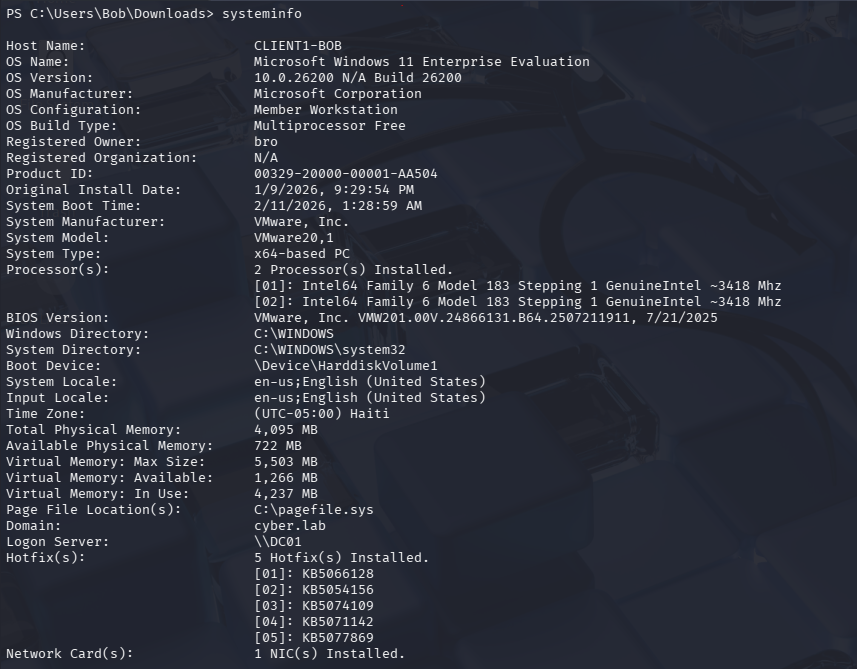
Task: Click the System Boot Time value
Action: pyautogui.click(x=337, y=206)
